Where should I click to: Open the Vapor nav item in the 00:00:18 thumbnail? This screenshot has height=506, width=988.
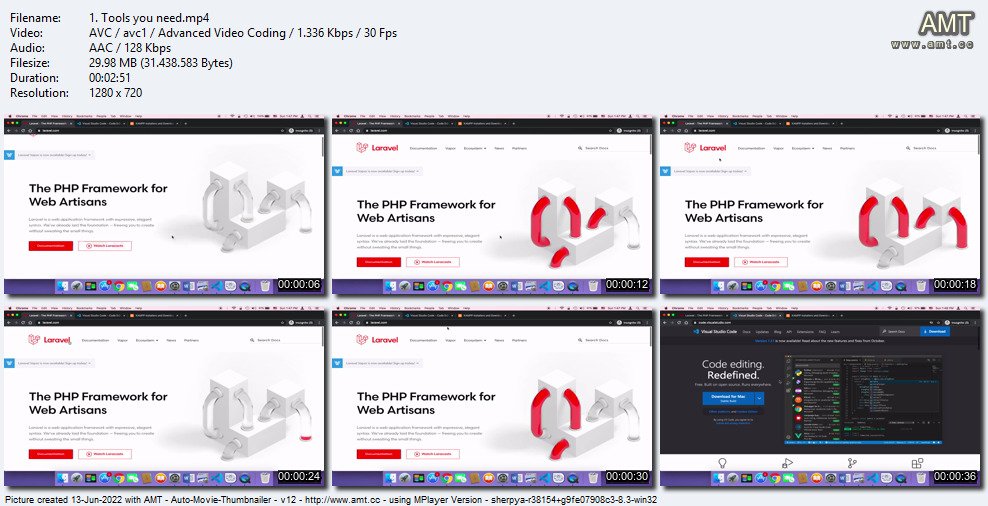tap(778, 148)
